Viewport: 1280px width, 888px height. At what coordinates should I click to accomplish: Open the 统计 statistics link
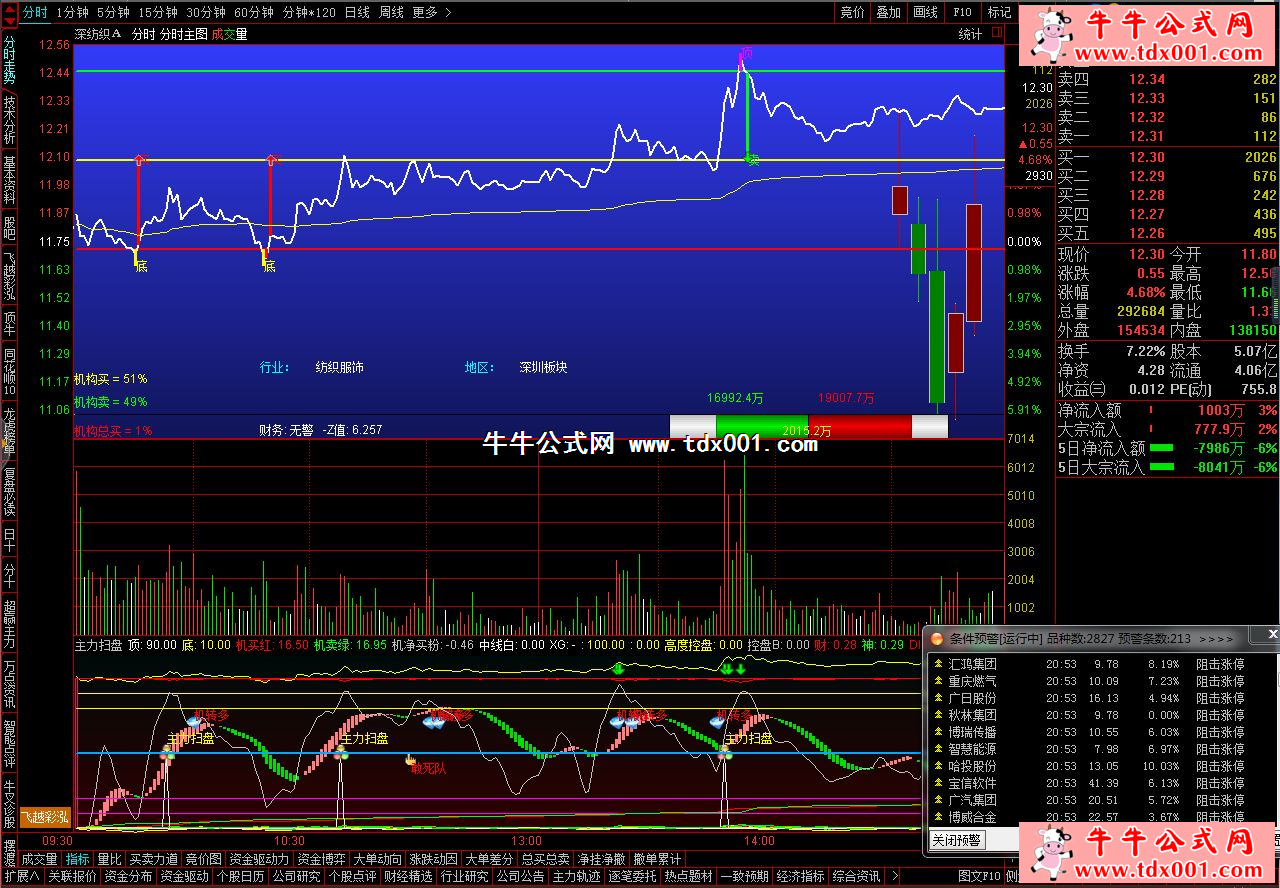970,34
